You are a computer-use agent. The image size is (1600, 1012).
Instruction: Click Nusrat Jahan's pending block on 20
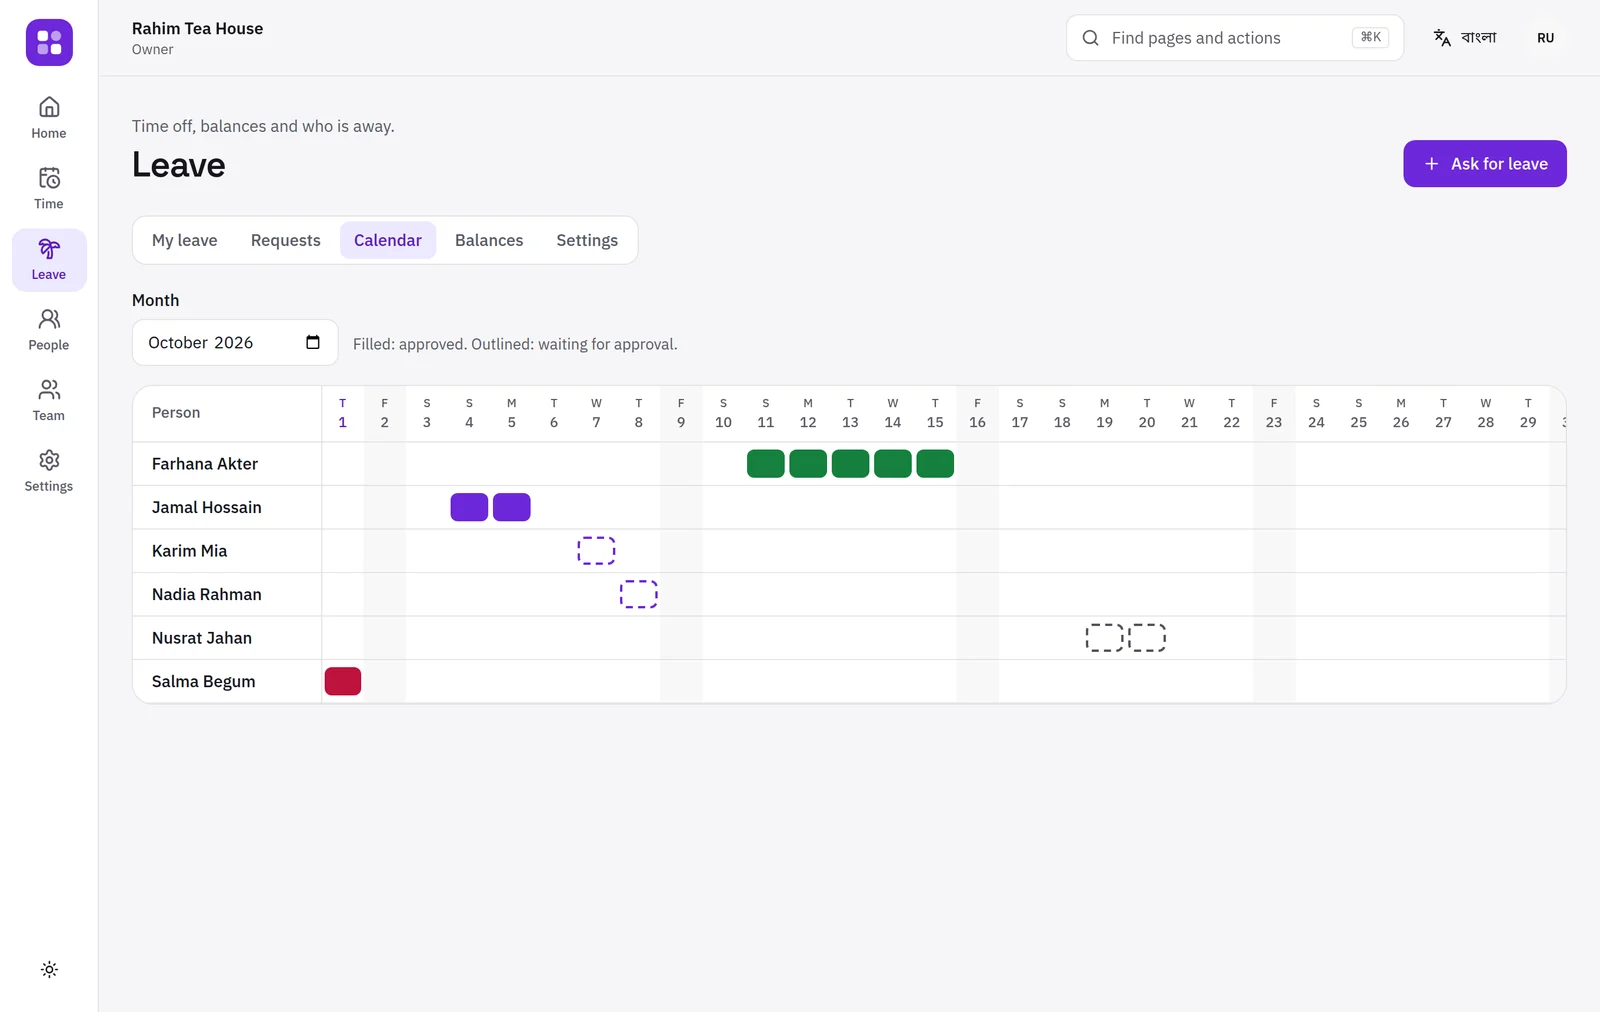tap(1147, 638)
